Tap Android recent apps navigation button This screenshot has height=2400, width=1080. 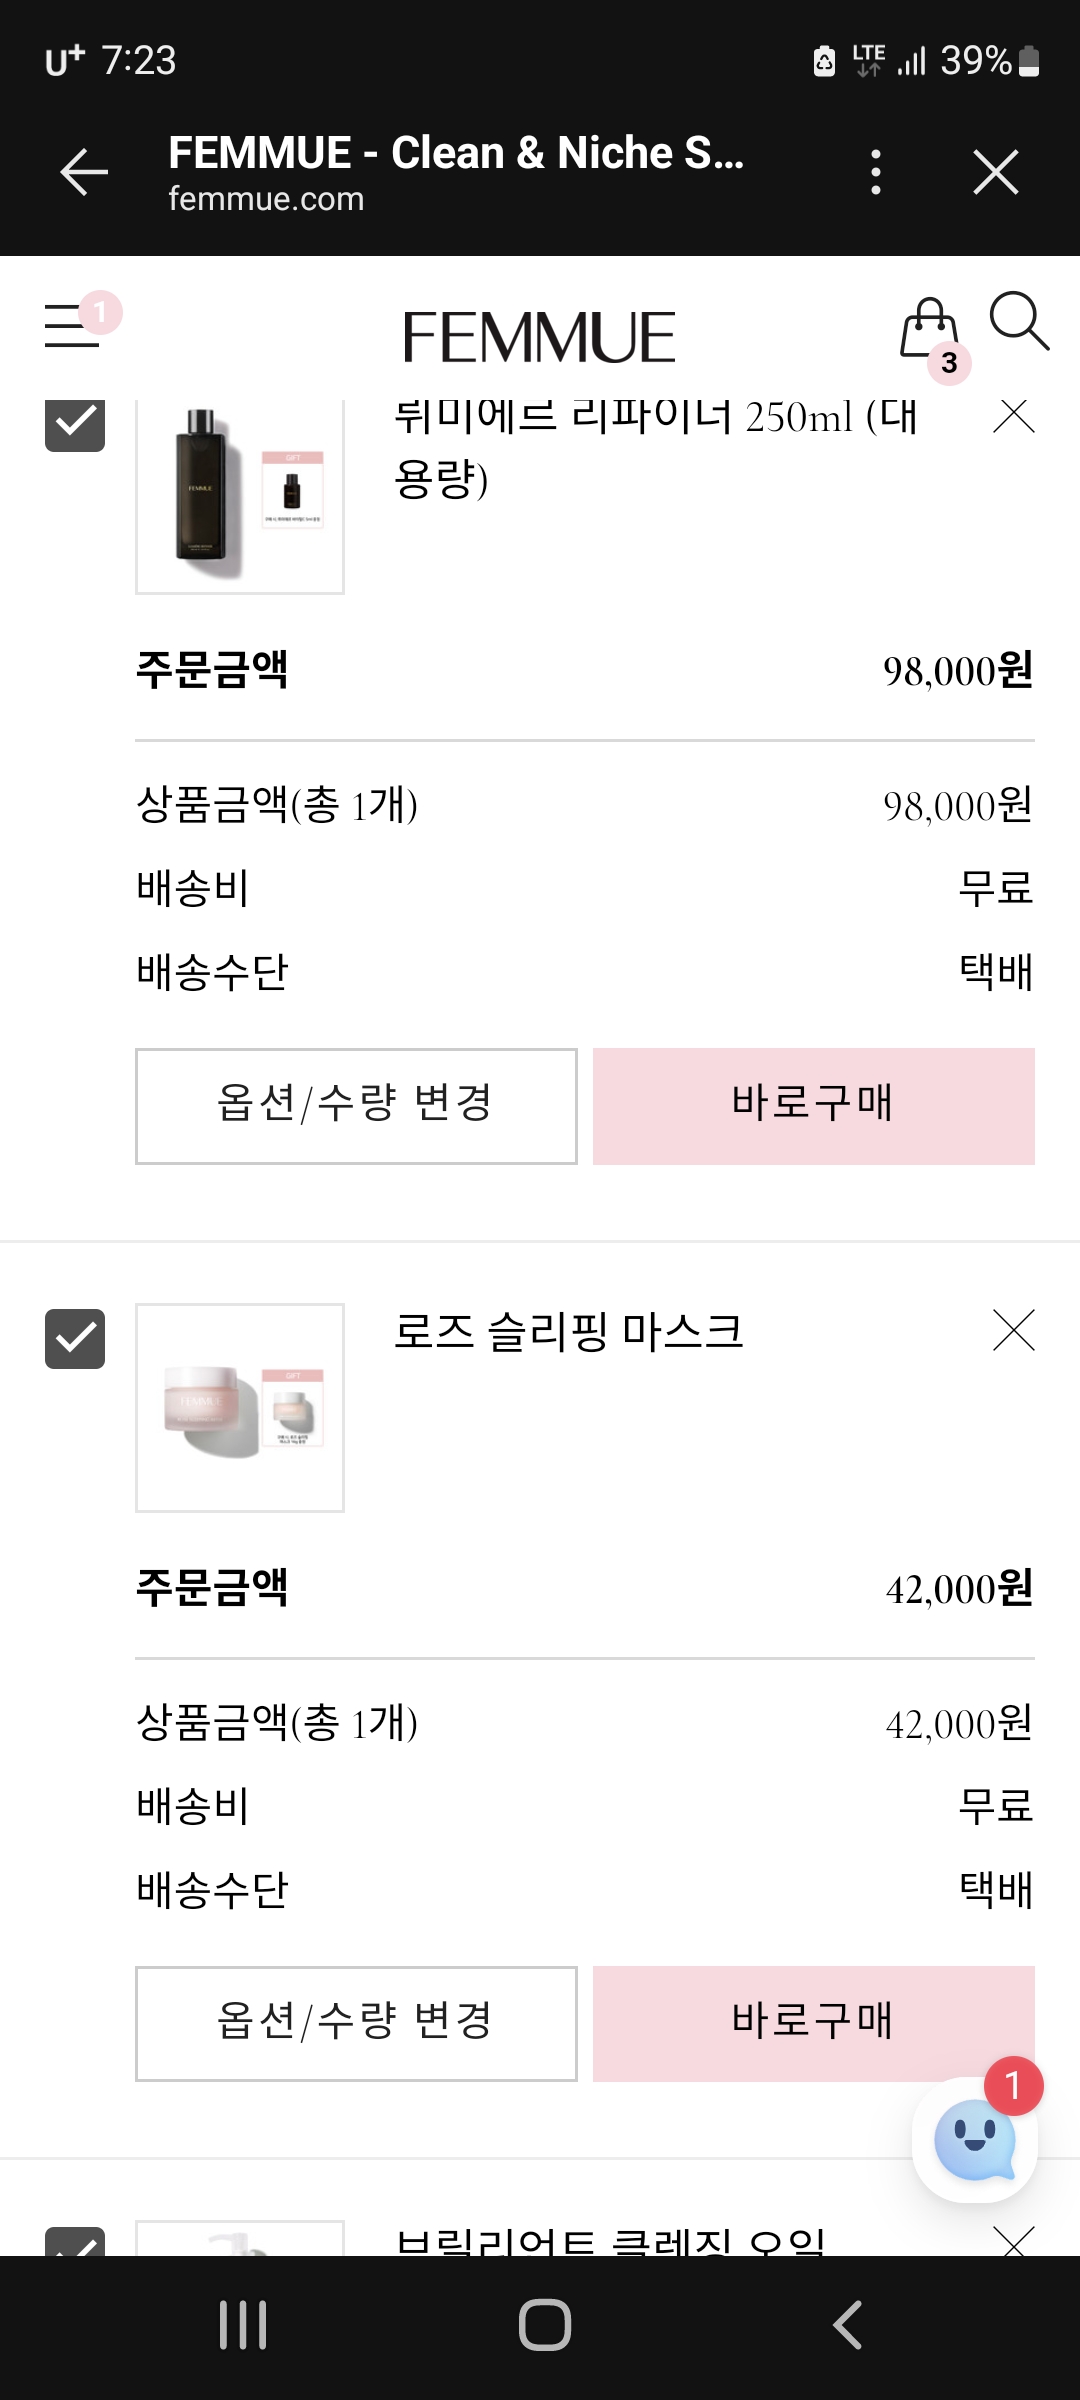[x=243, y=2325]
